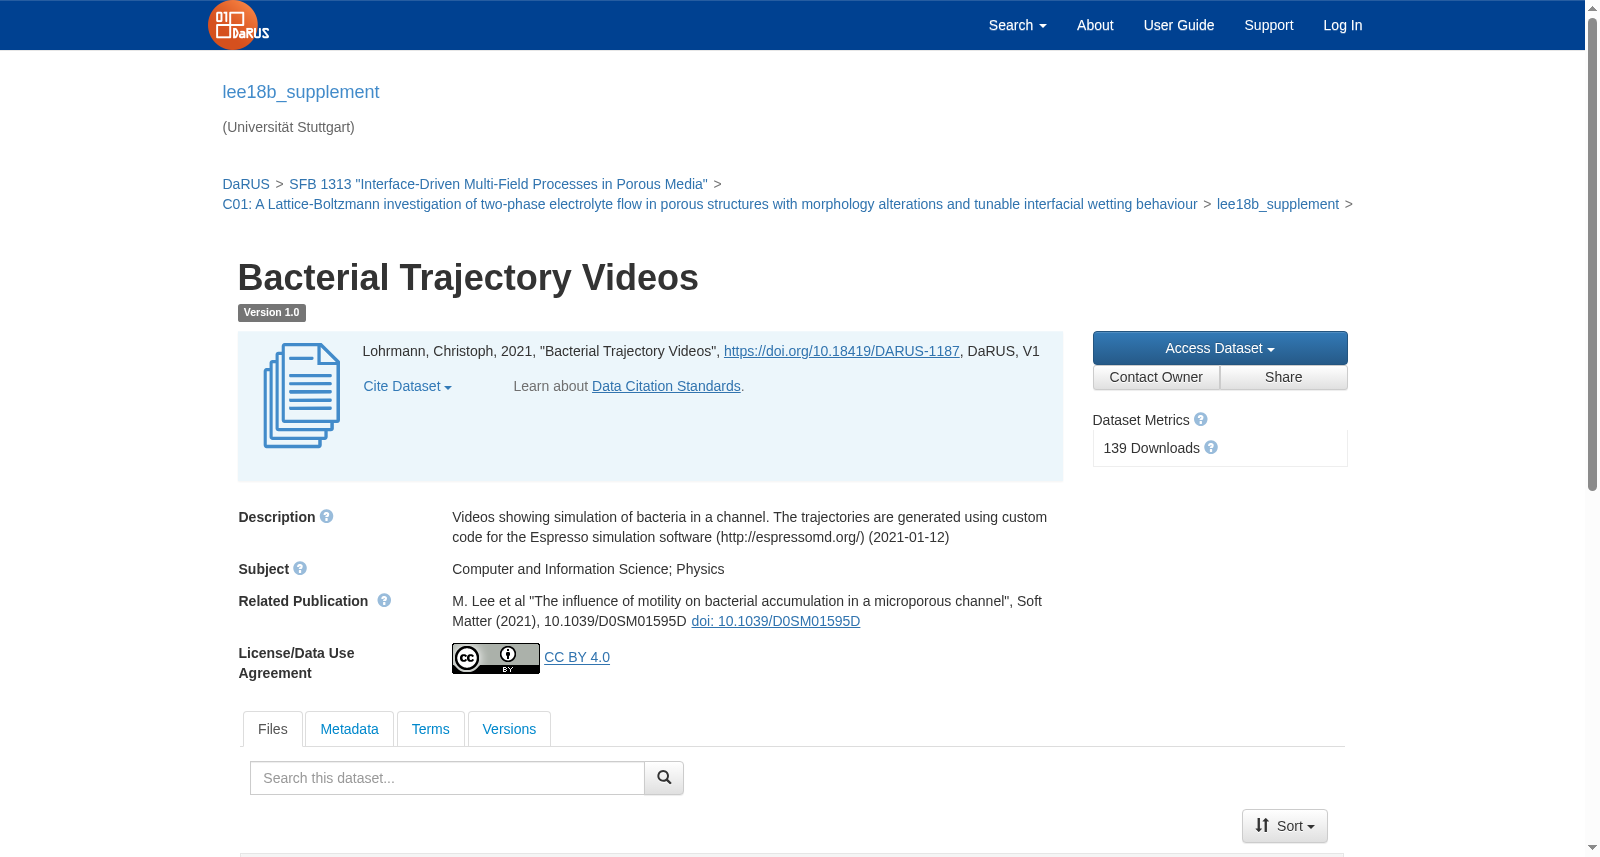The width and height of the screenshot is (1600, 857).
Task: Select the Files tab
Action: (273, 729)
